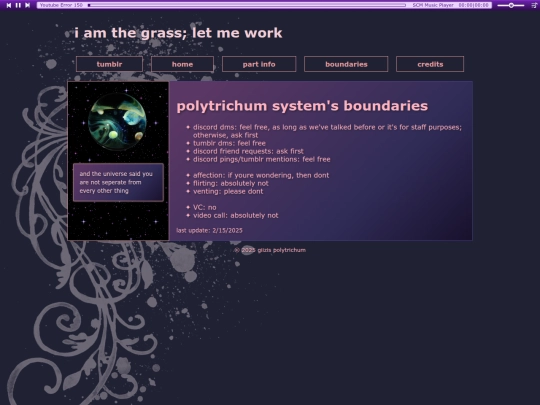The image size is (540, 405).
Task: Pause the SCM music player
Action: pyautogui.click(x=18, y=5)
